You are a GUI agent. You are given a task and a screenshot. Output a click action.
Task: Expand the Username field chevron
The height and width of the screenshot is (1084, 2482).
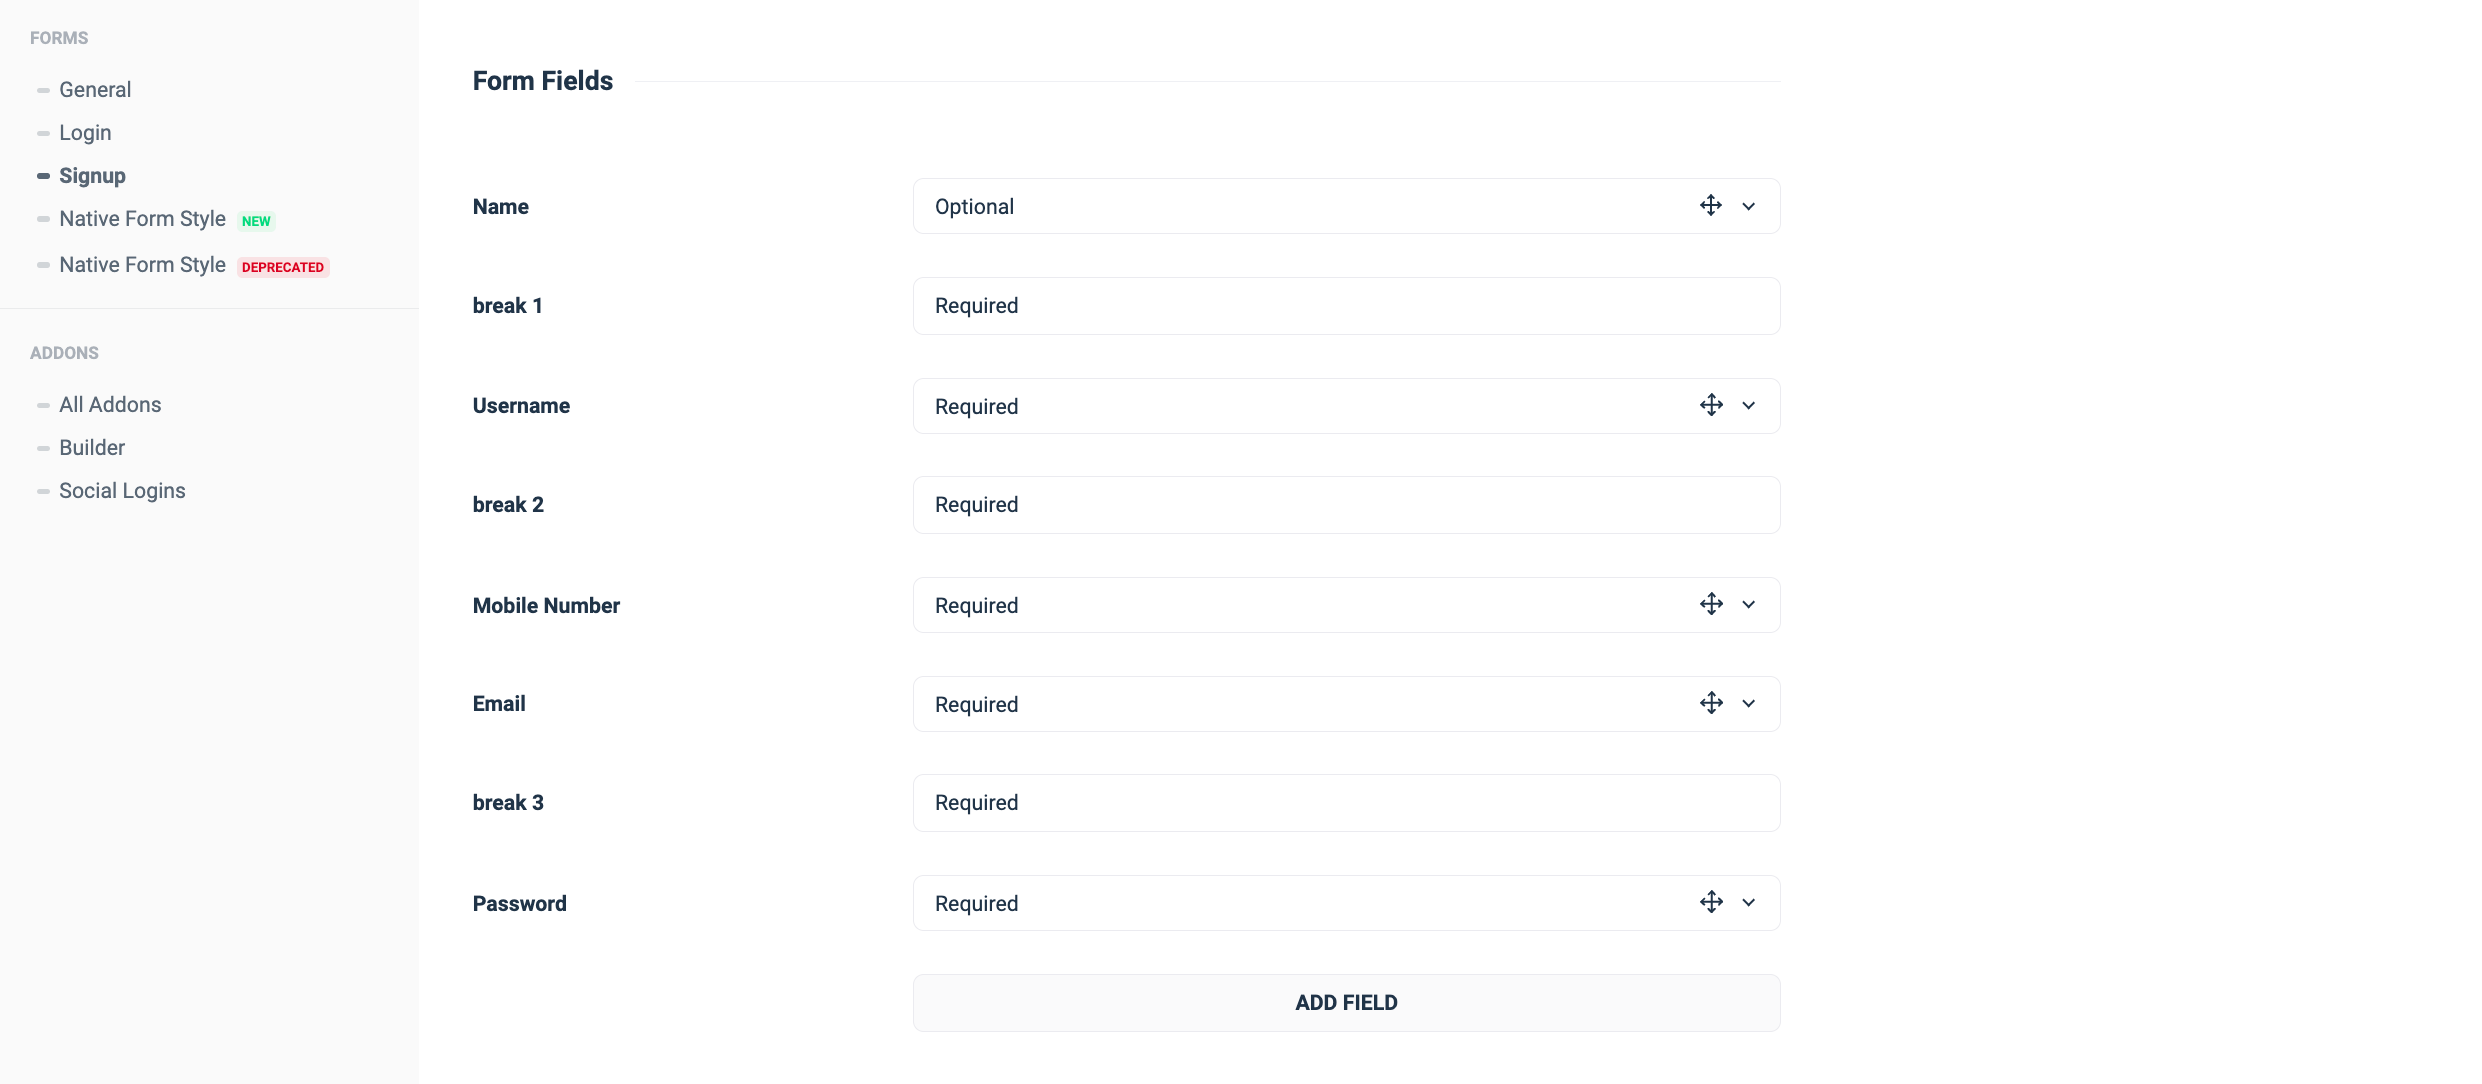[1749, 405]
